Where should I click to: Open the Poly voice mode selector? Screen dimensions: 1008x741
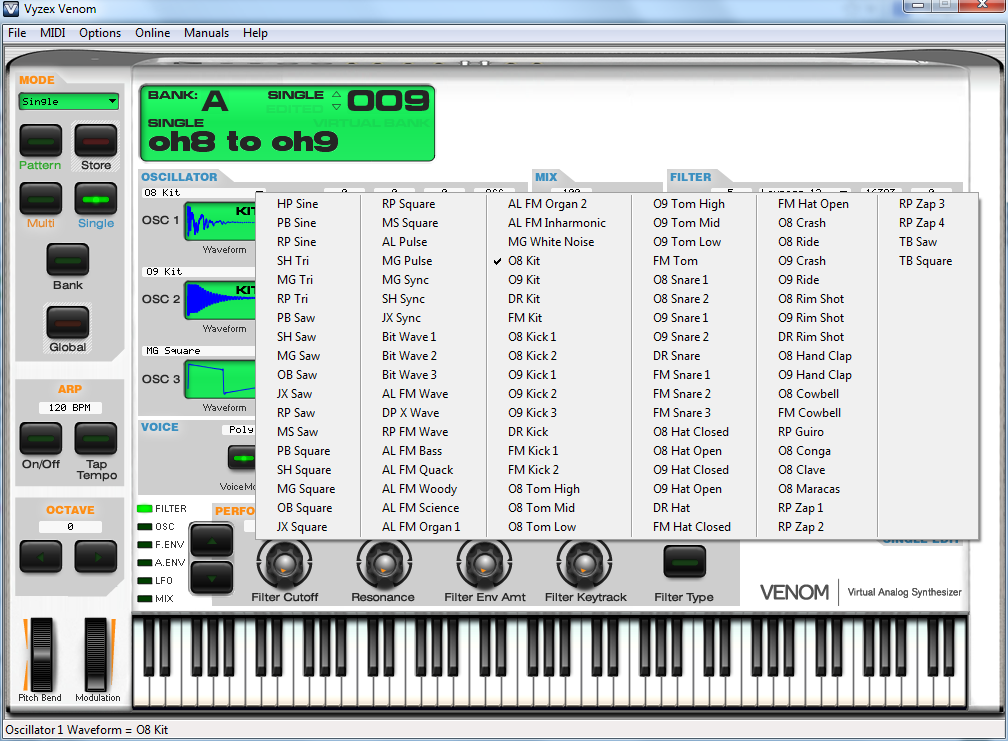click(240, 429)
